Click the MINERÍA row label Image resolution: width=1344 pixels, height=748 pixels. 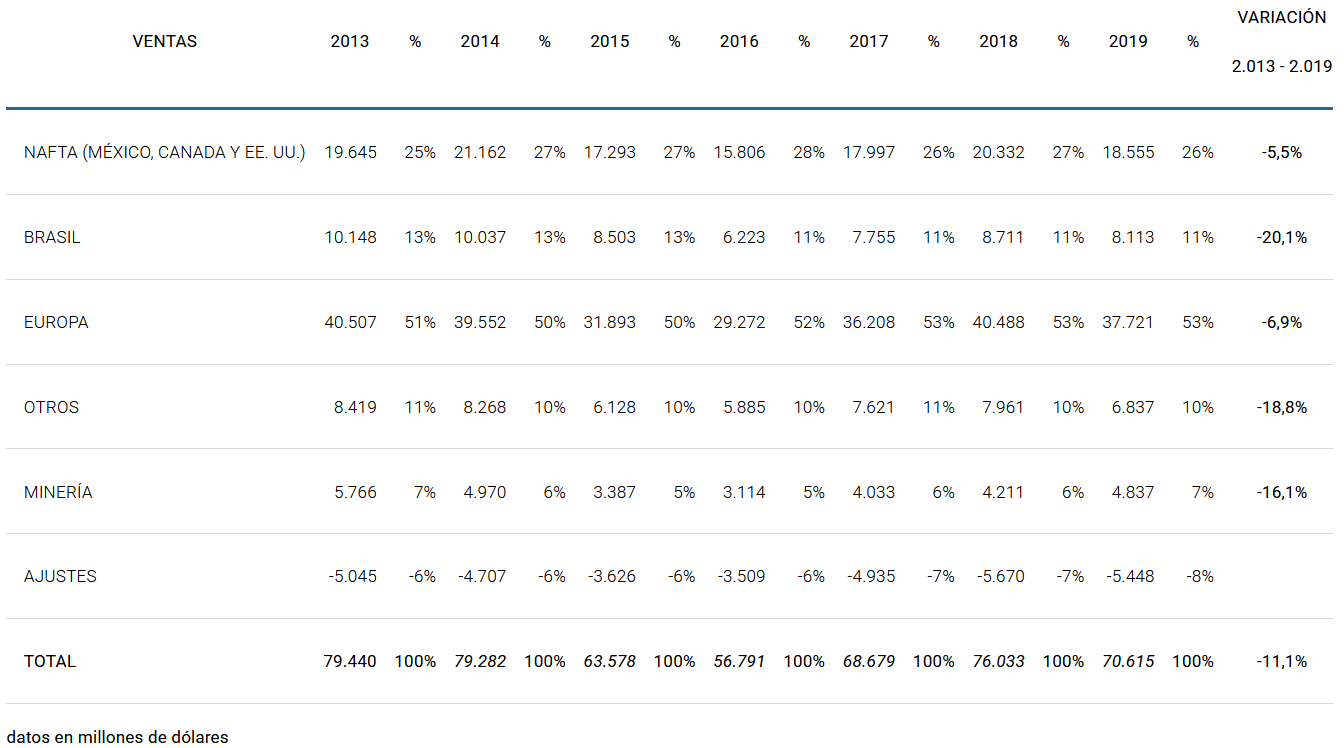(58, 492)
